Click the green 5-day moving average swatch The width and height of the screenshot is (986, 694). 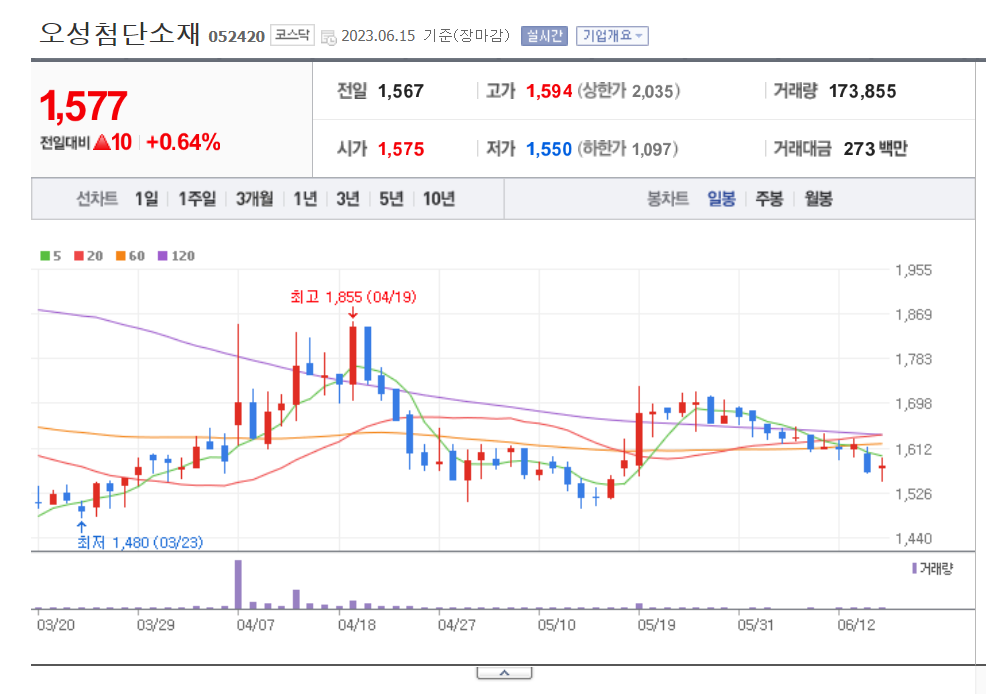click(x=45, y=256)
